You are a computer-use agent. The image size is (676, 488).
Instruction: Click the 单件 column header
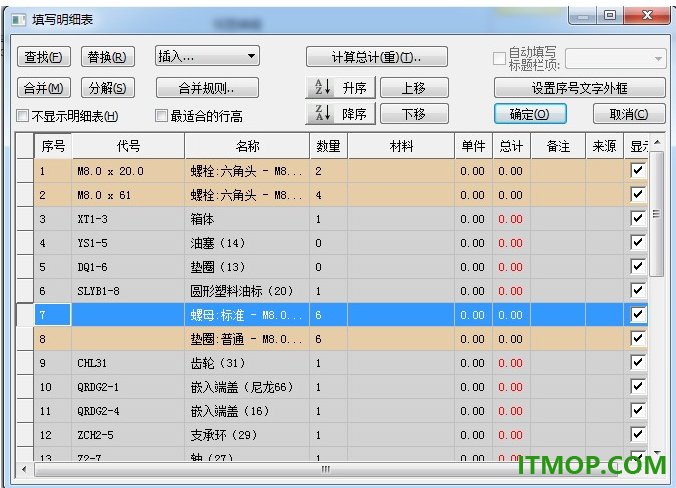click(474, 146)
